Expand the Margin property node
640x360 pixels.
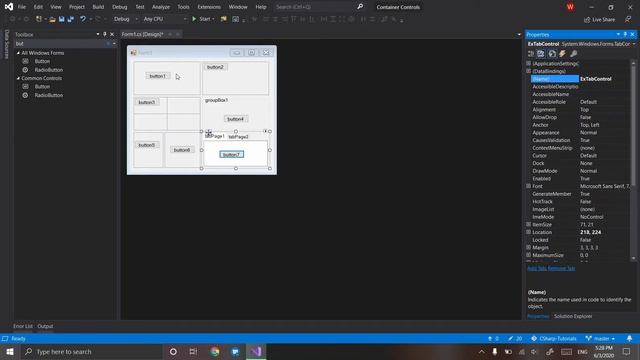point(529,247)
